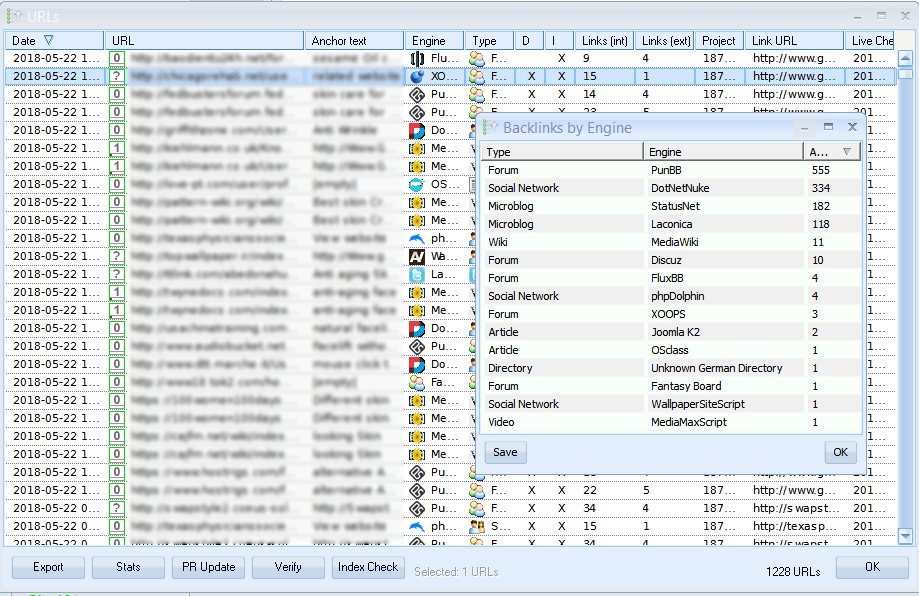Viewport: 919px width, 596px height.
Task: Save the Backlinks by Engine report
Action: click(x=505, y=452)
